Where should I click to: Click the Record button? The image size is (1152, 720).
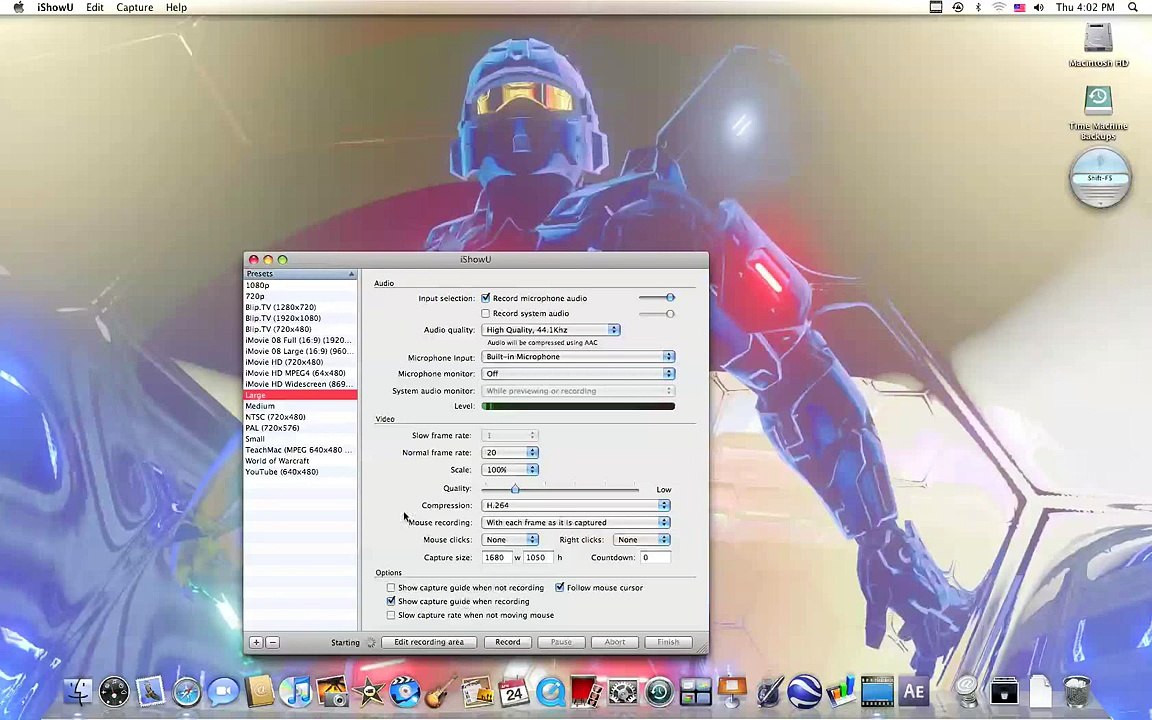pyautogui.click(x=508, y=642)
